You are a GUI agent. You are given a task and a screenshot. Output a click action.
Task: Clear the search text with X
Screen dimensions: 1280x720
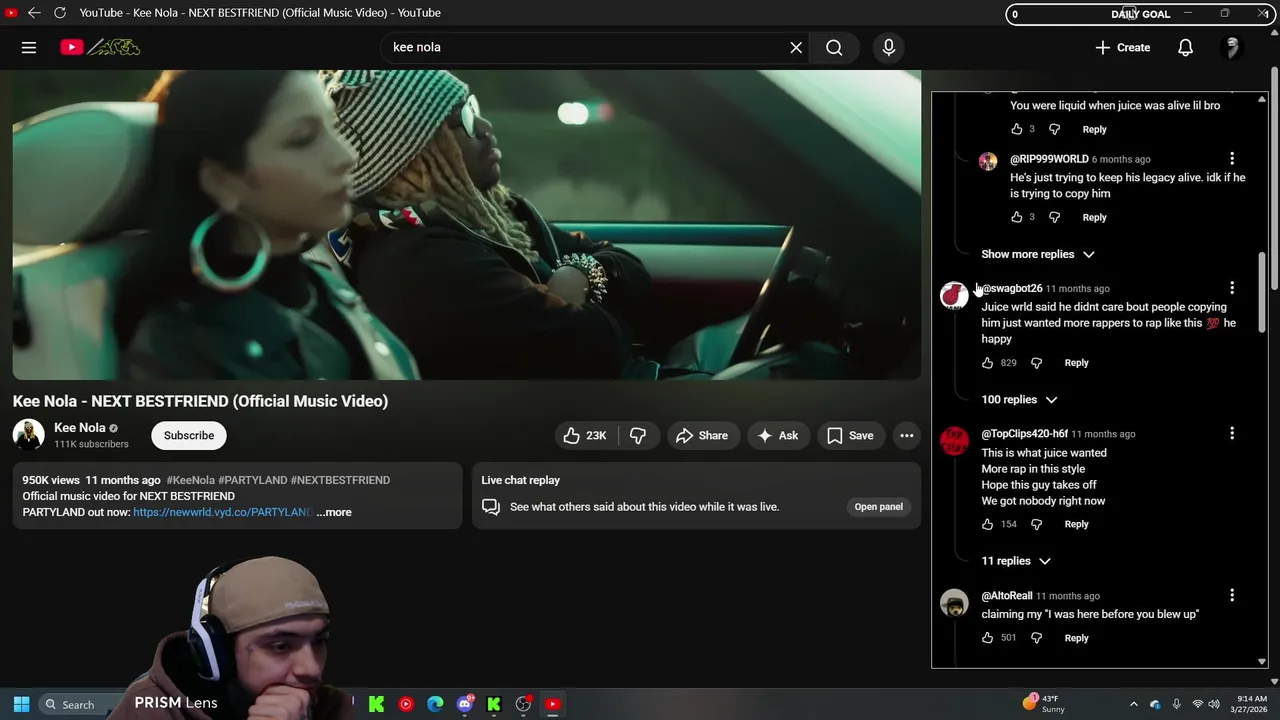click(796, 47)
